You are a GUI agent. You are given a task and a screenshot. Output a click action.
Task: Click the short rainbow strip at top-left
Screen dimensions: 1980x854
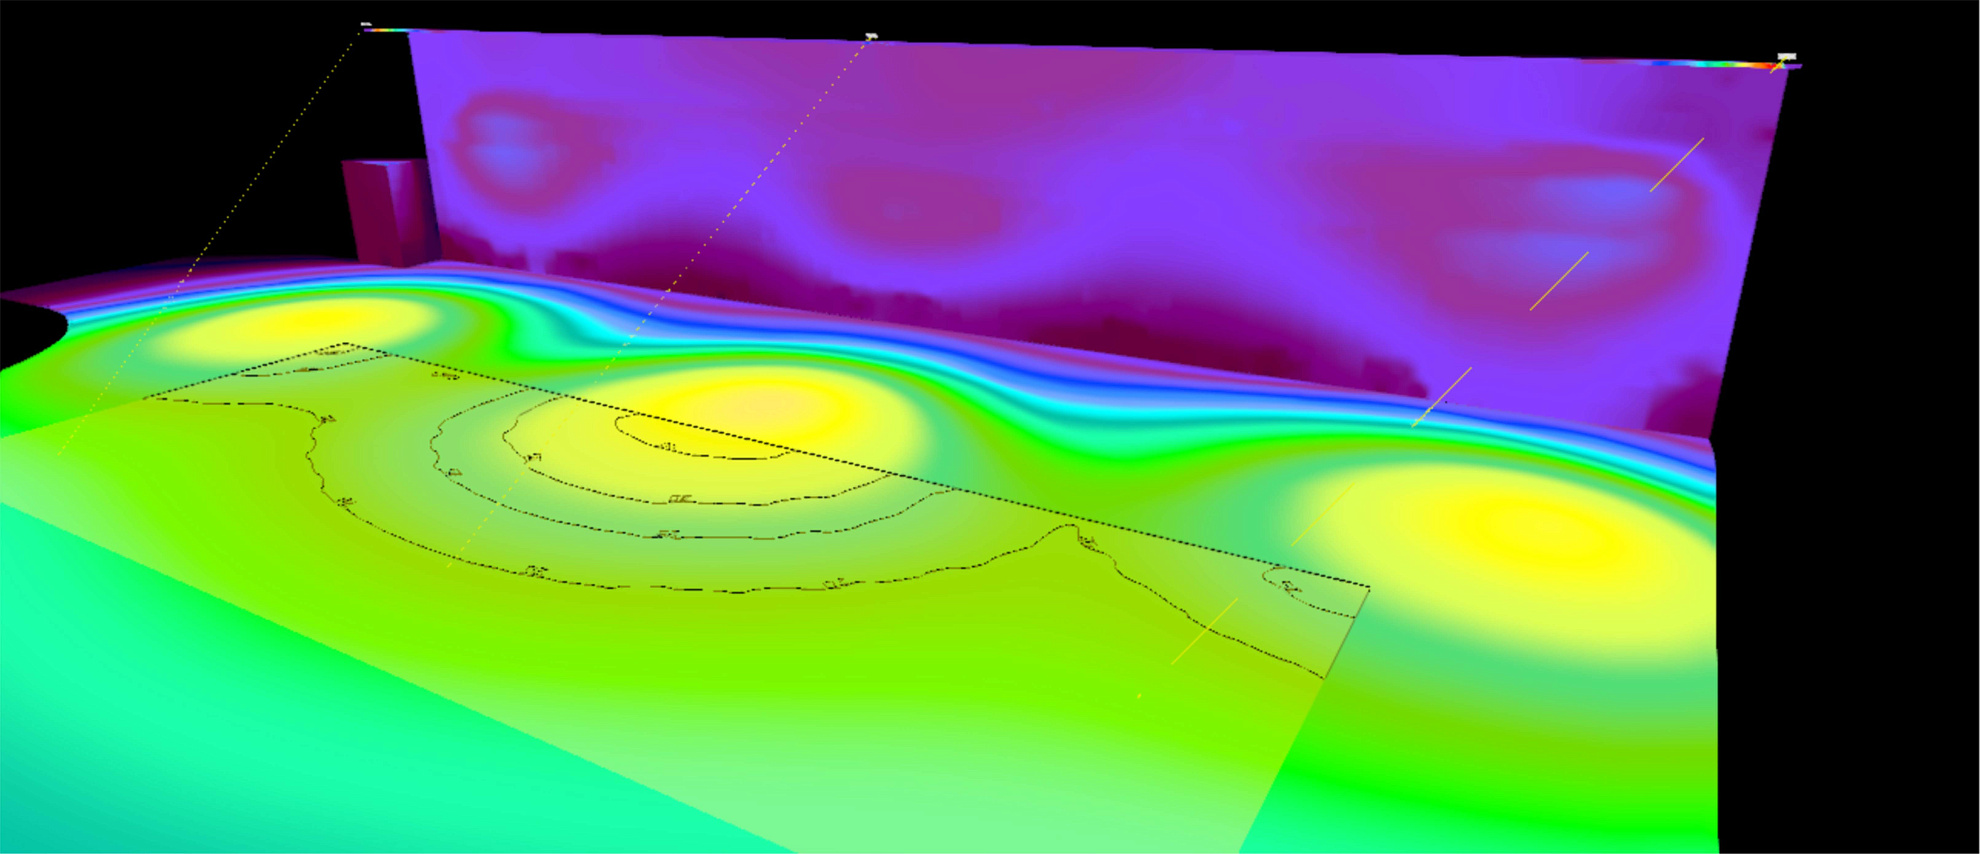386,30
